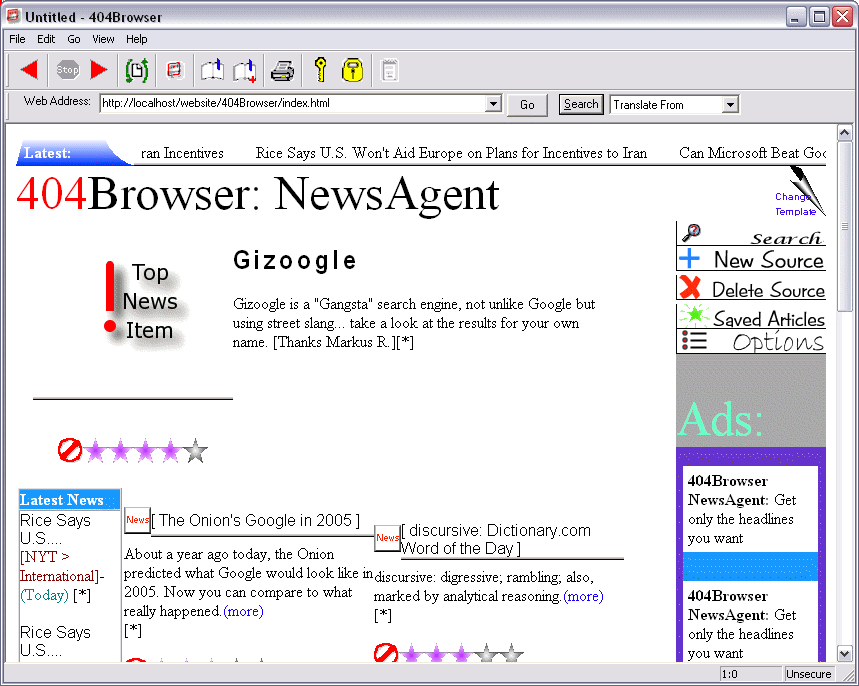The image size is (859, 686).
Task: Click inside the Web Address field
Action: (x=293, y=104)
